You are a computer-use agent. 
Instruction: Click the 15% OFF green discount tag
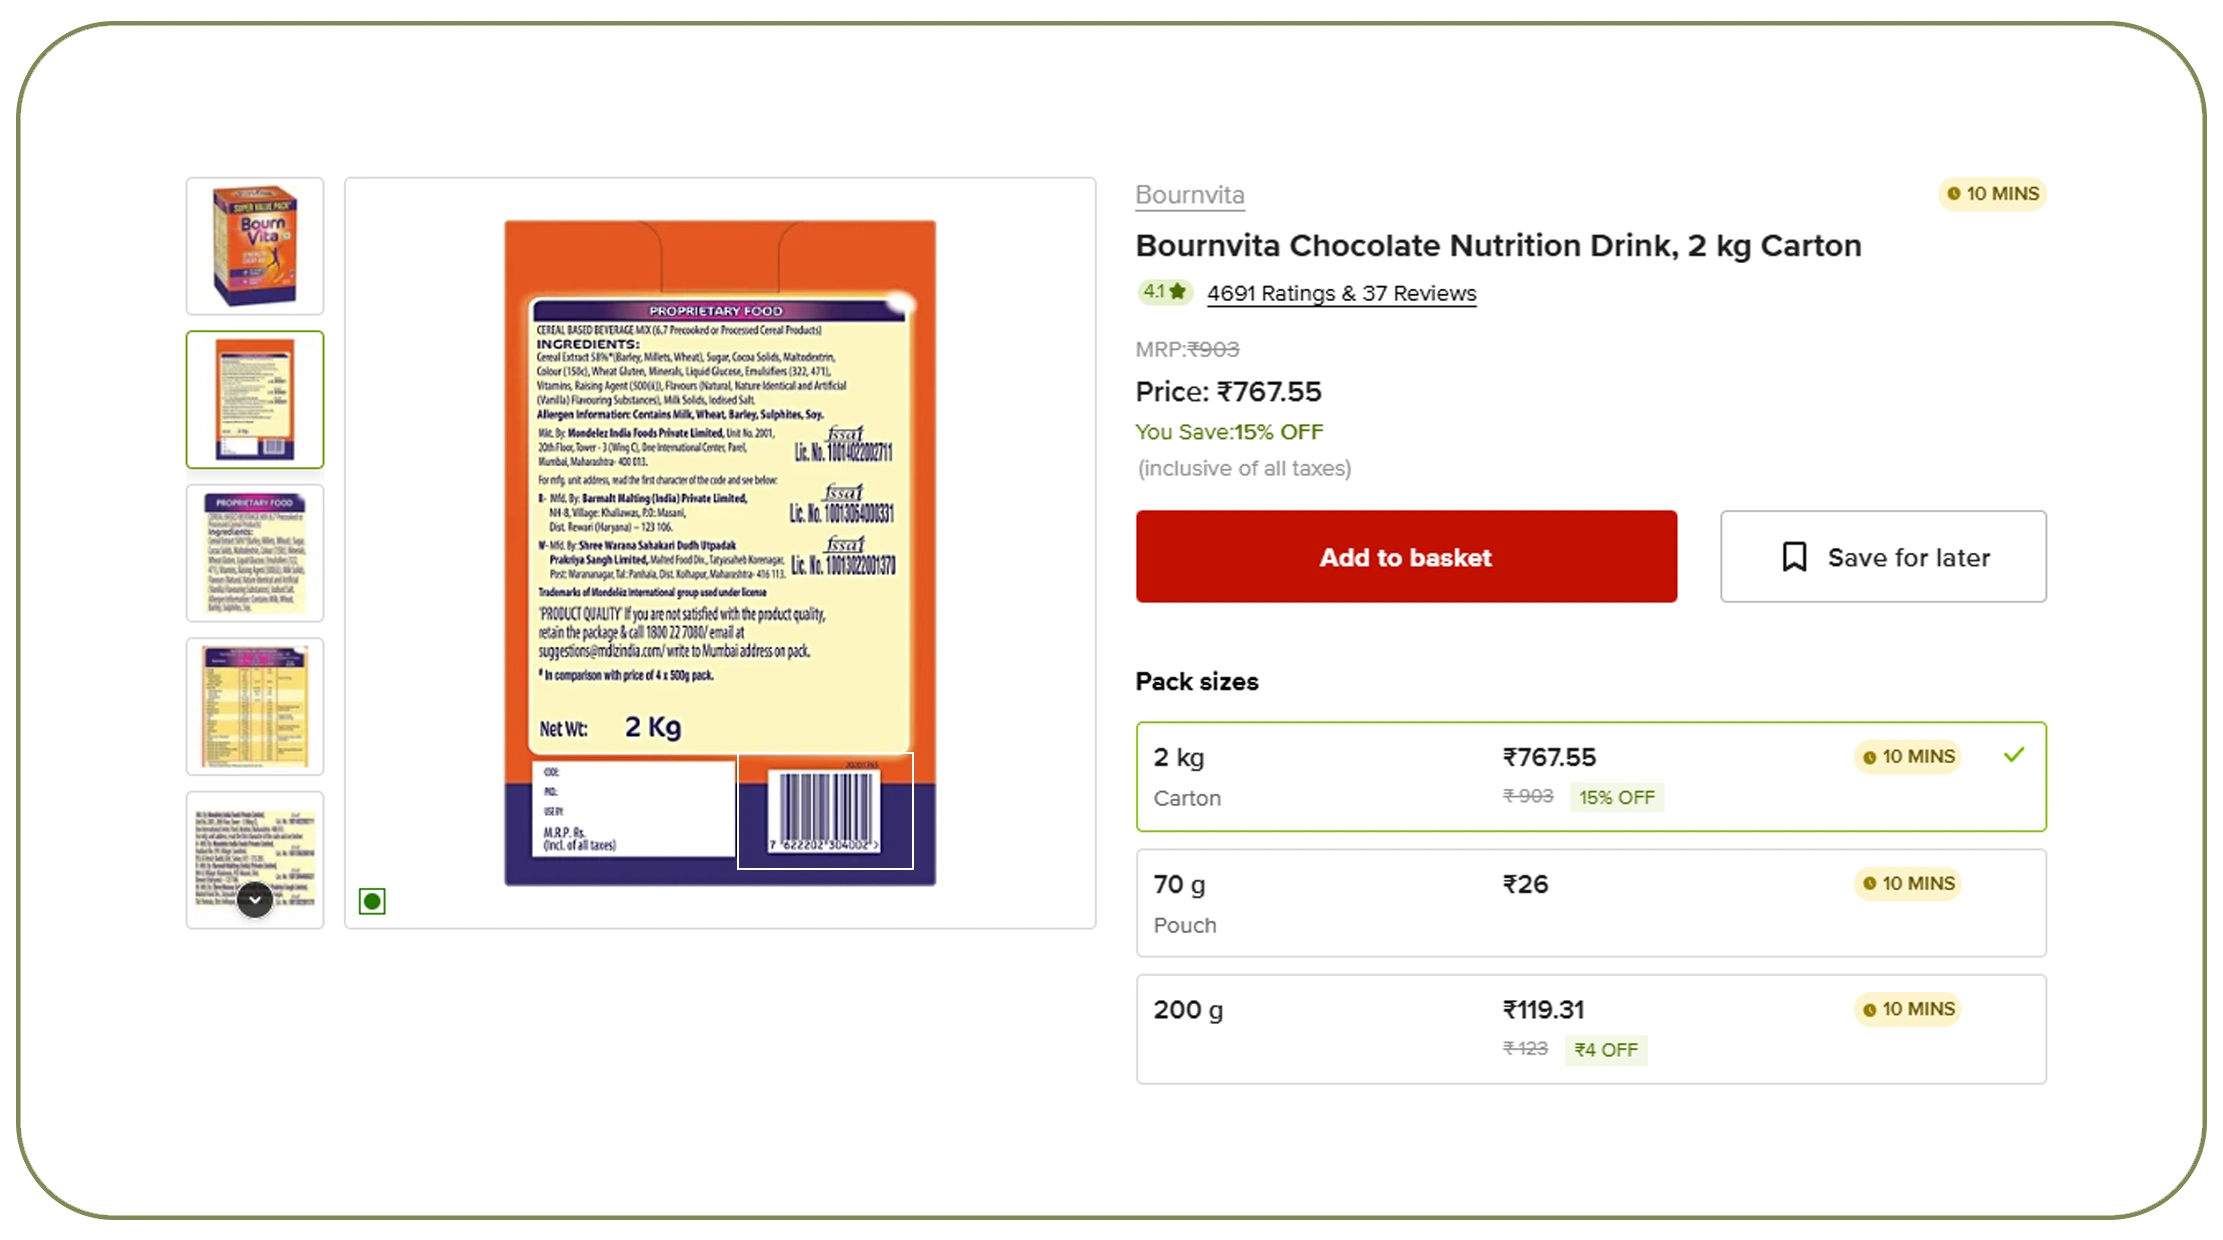pyautogui.click(x=1617, y=797)
